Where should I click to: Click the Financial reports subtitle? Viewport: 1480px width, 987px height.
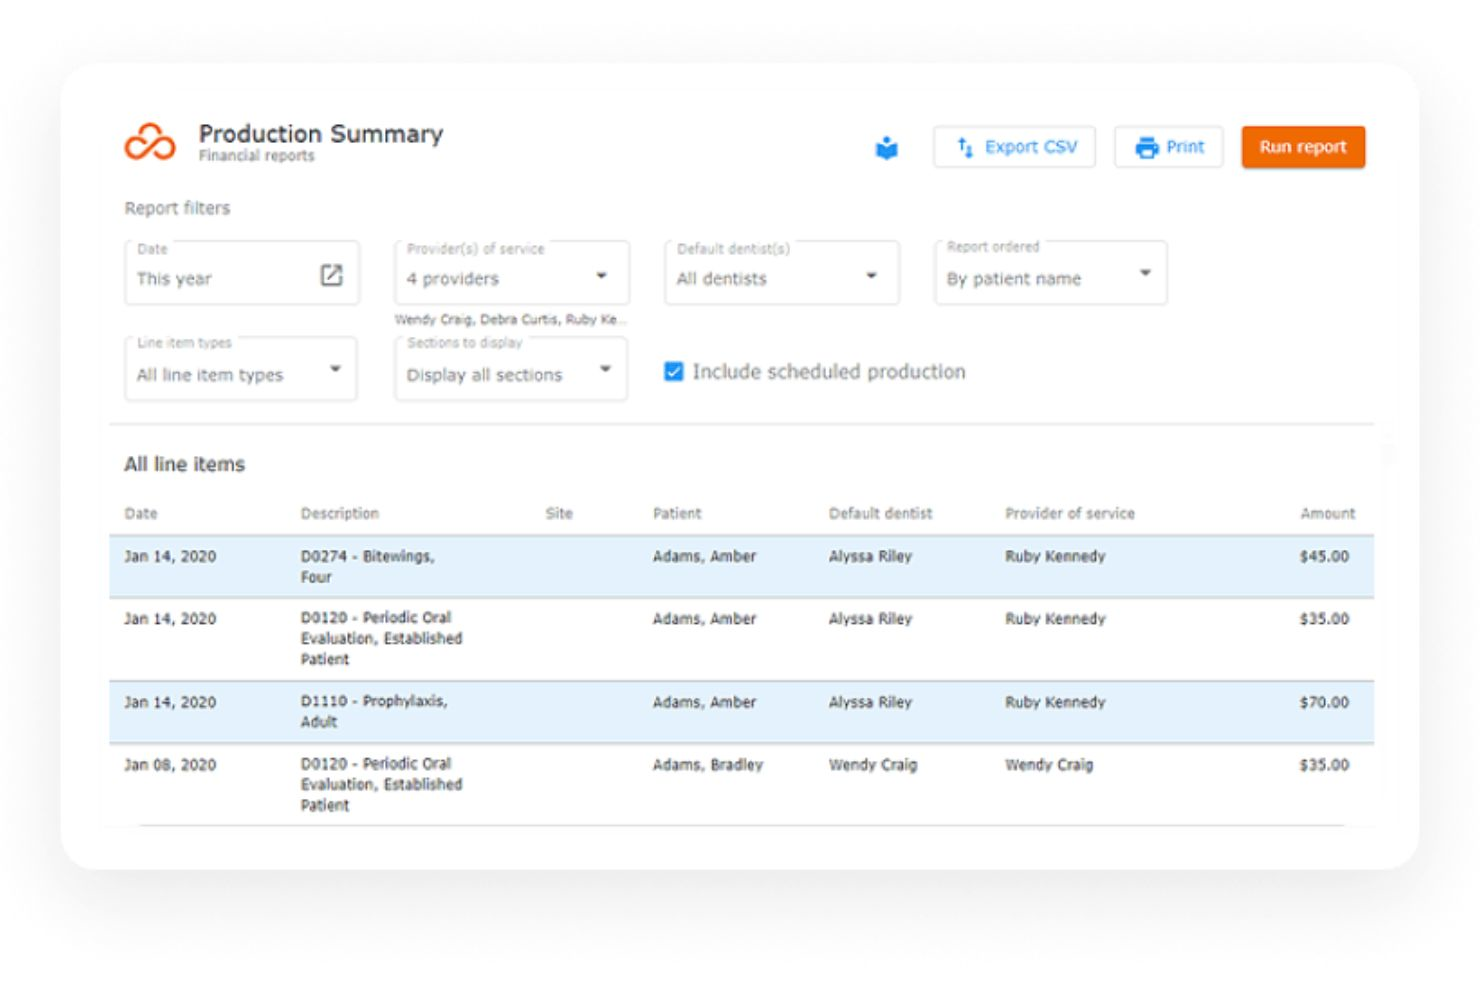click(257, 156)
